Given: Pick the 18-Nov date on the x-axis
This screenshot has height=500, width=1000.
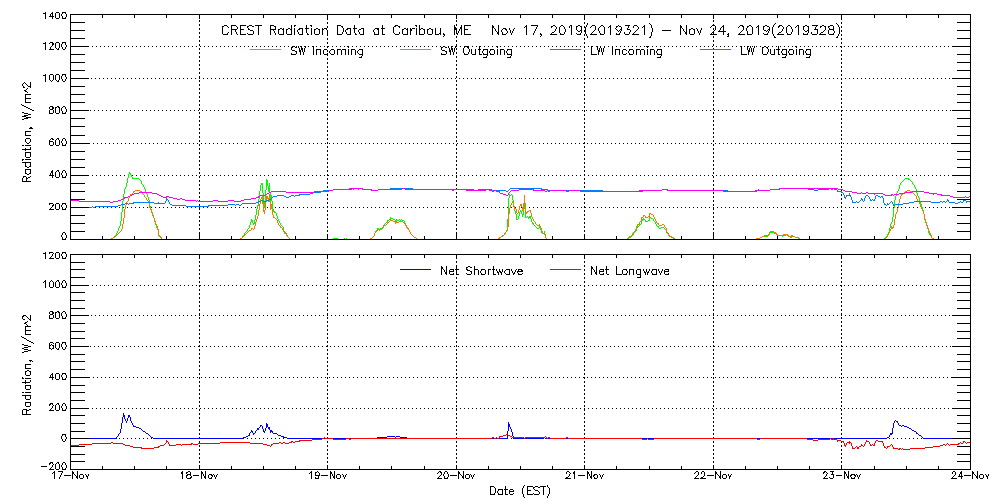Looking at the screenshot, I should (x=199, y=476).
